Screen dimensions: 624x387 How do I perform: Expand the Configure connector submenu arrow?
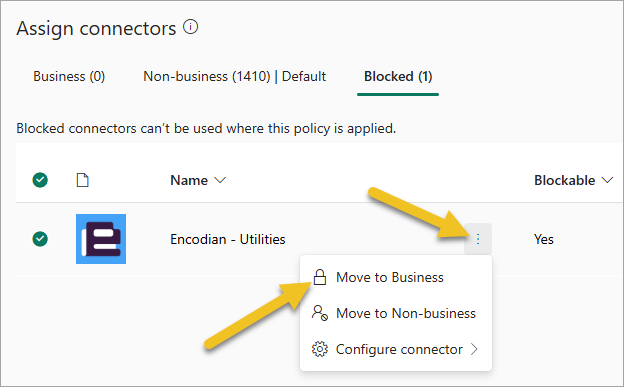474,349
